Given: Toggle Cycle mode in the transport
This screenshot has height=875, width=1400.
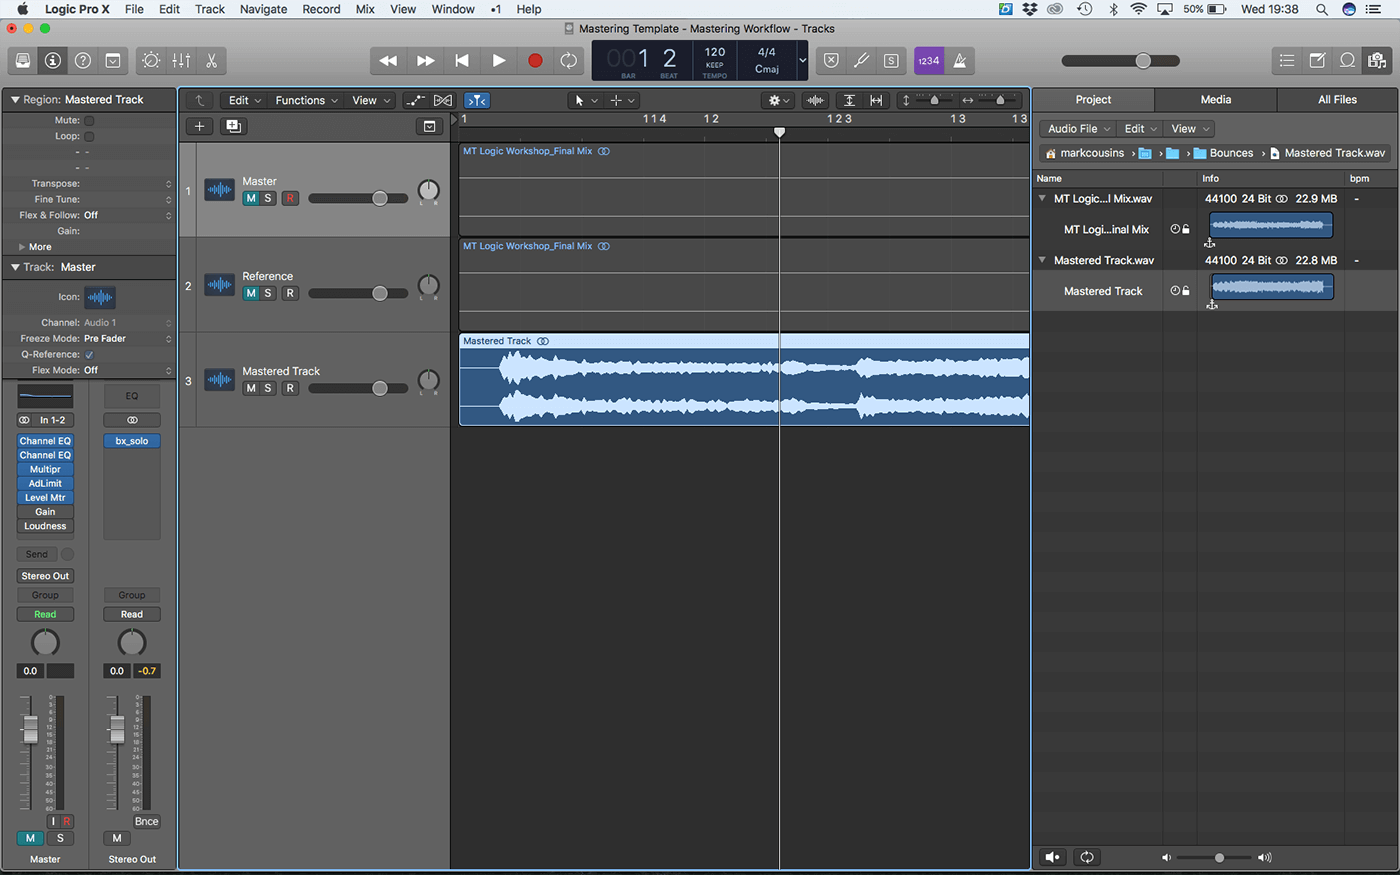Looking at the screenshot, I should [568, 61].
